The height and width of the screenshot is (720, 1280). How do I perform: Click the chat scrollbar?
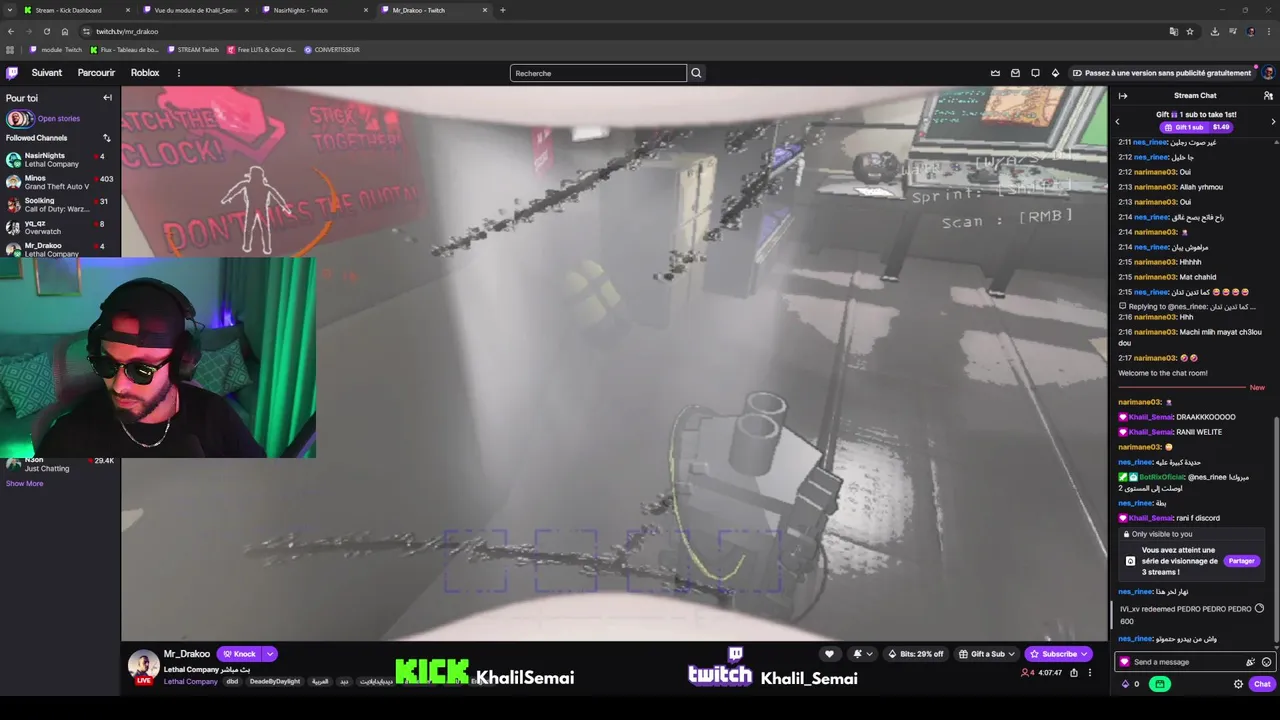coord(1277,530)
